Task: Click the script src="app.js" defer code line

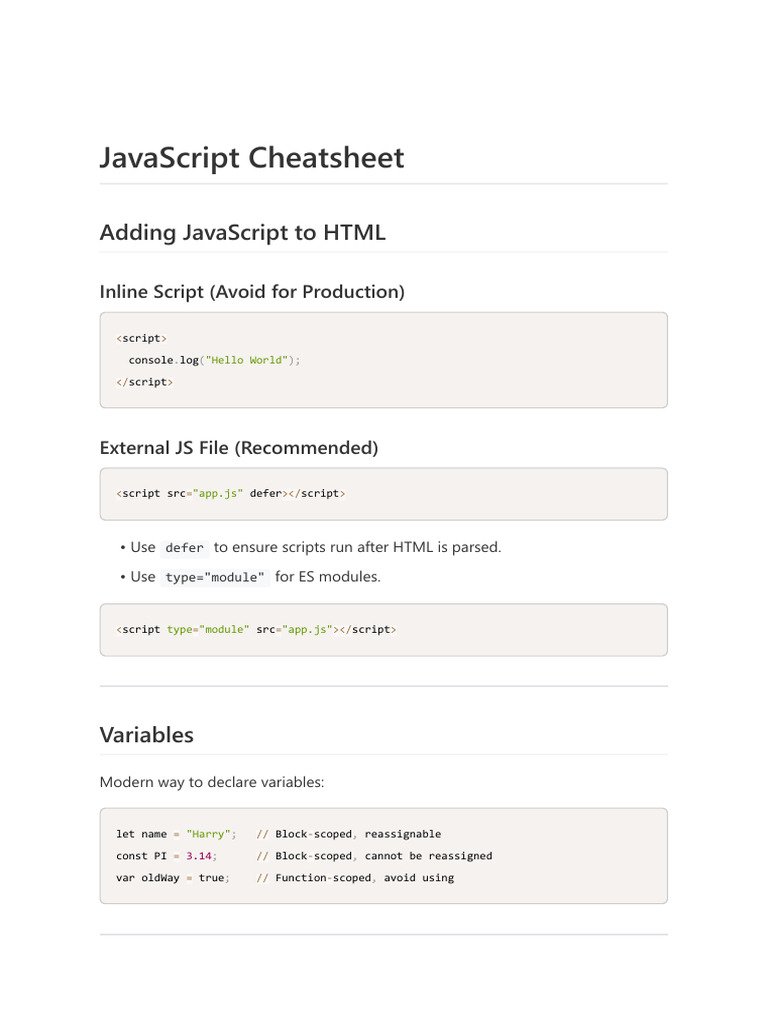Action: (x=231, y=493)
